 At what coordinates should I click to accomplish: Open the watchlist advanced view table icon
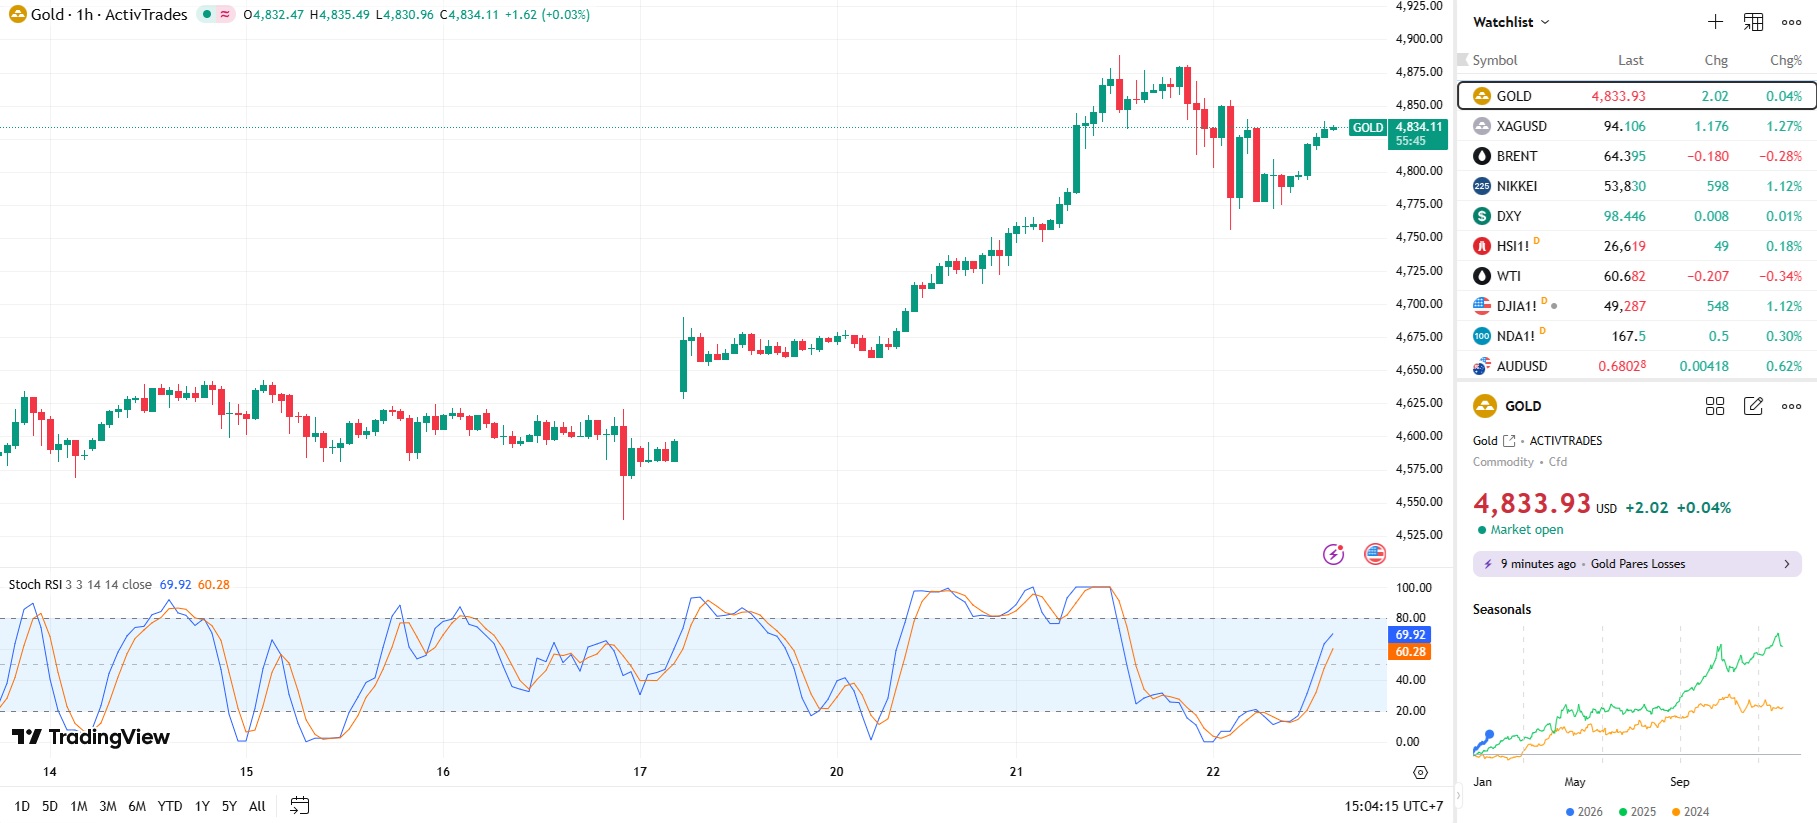tap(1753, 22)
